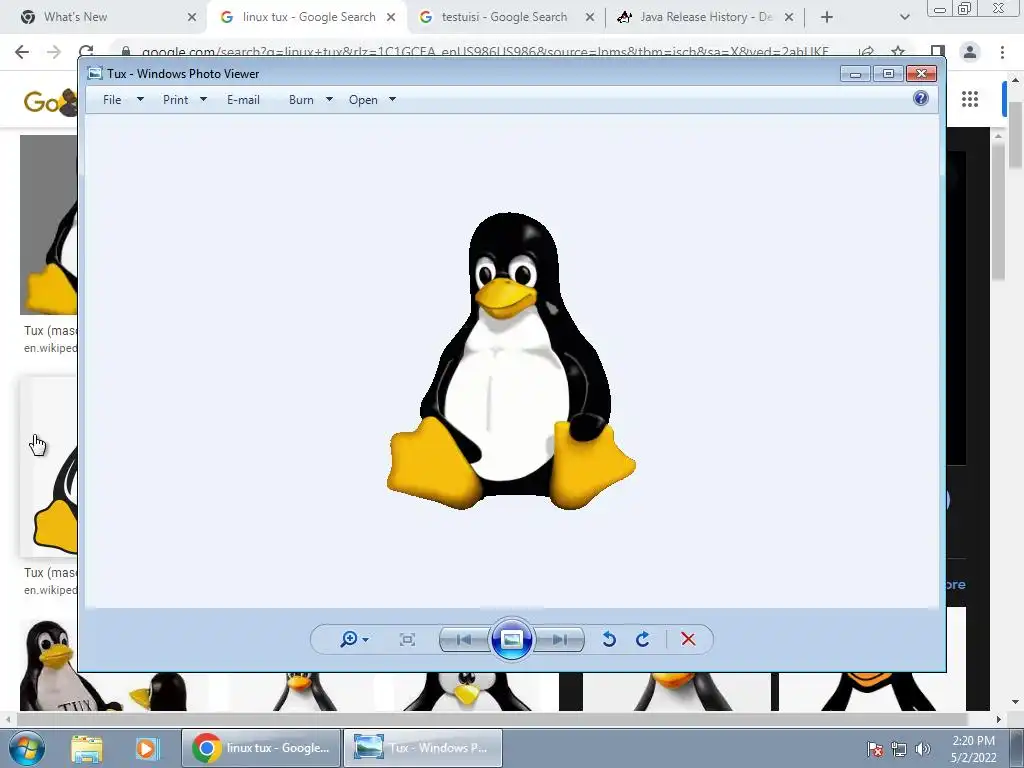Close the testuisi Google Search tab

(590, 18)
